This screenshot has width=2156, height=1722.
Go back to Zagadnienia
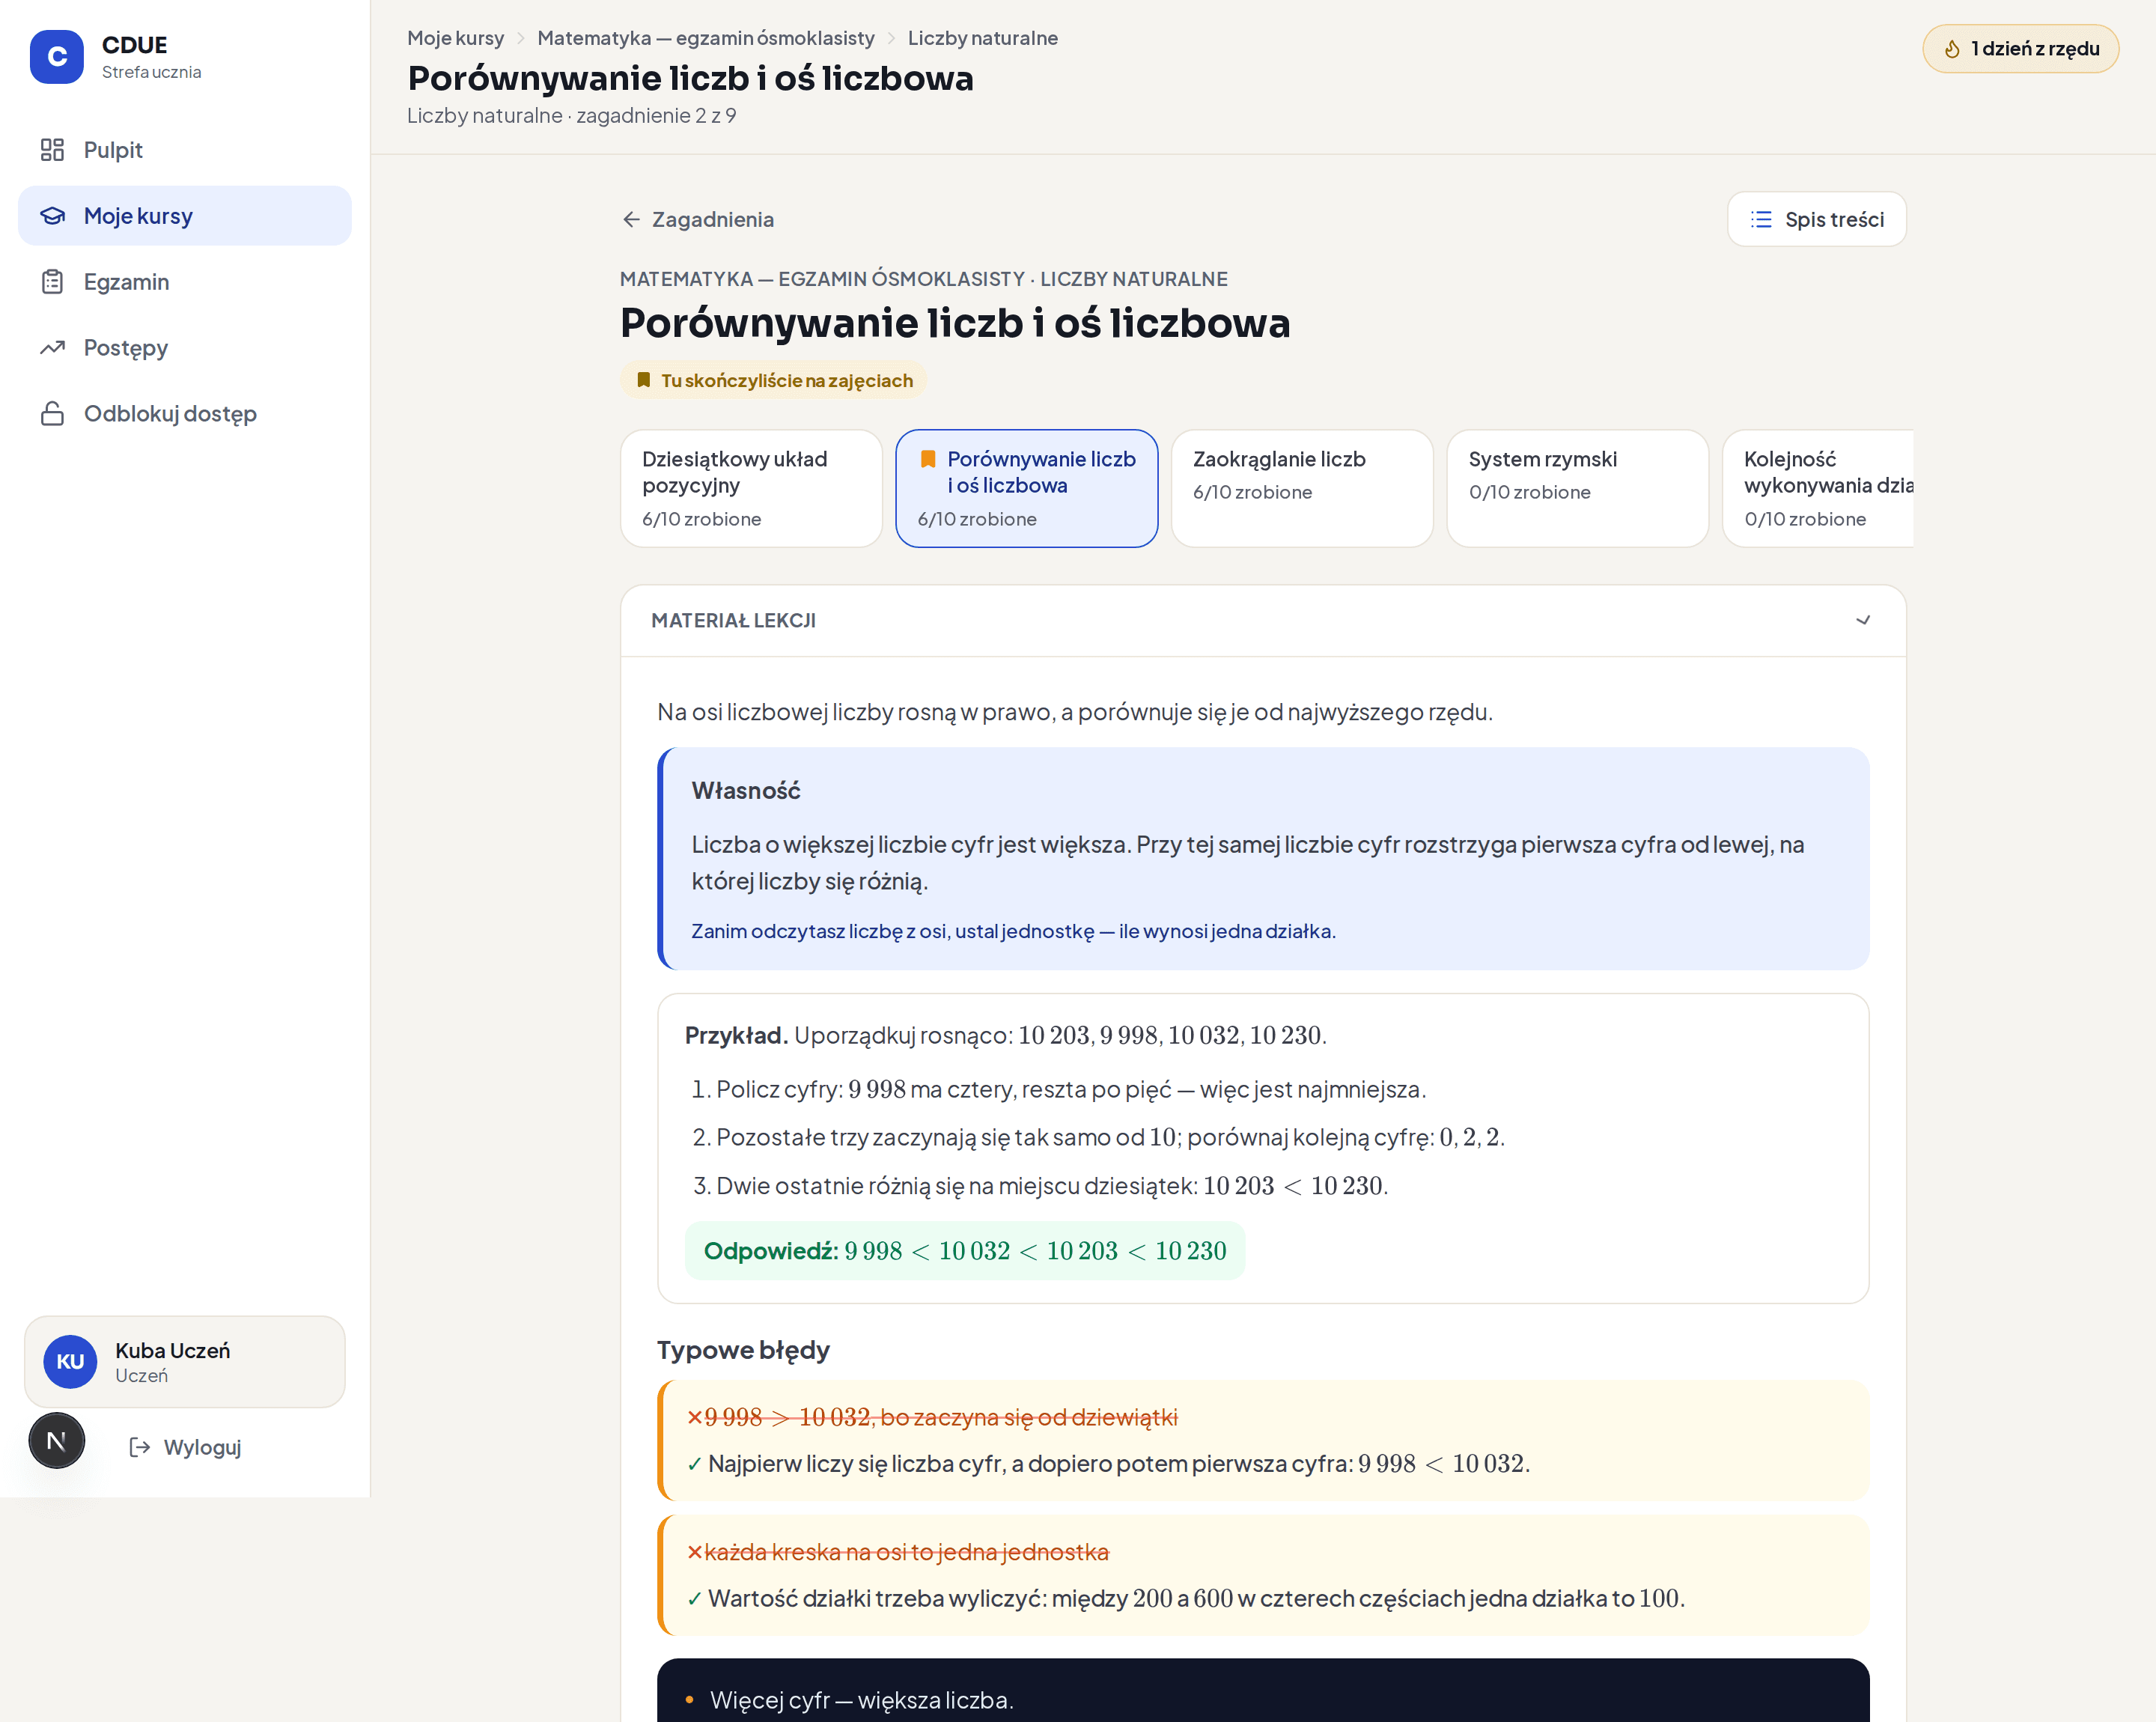(698, 219)
